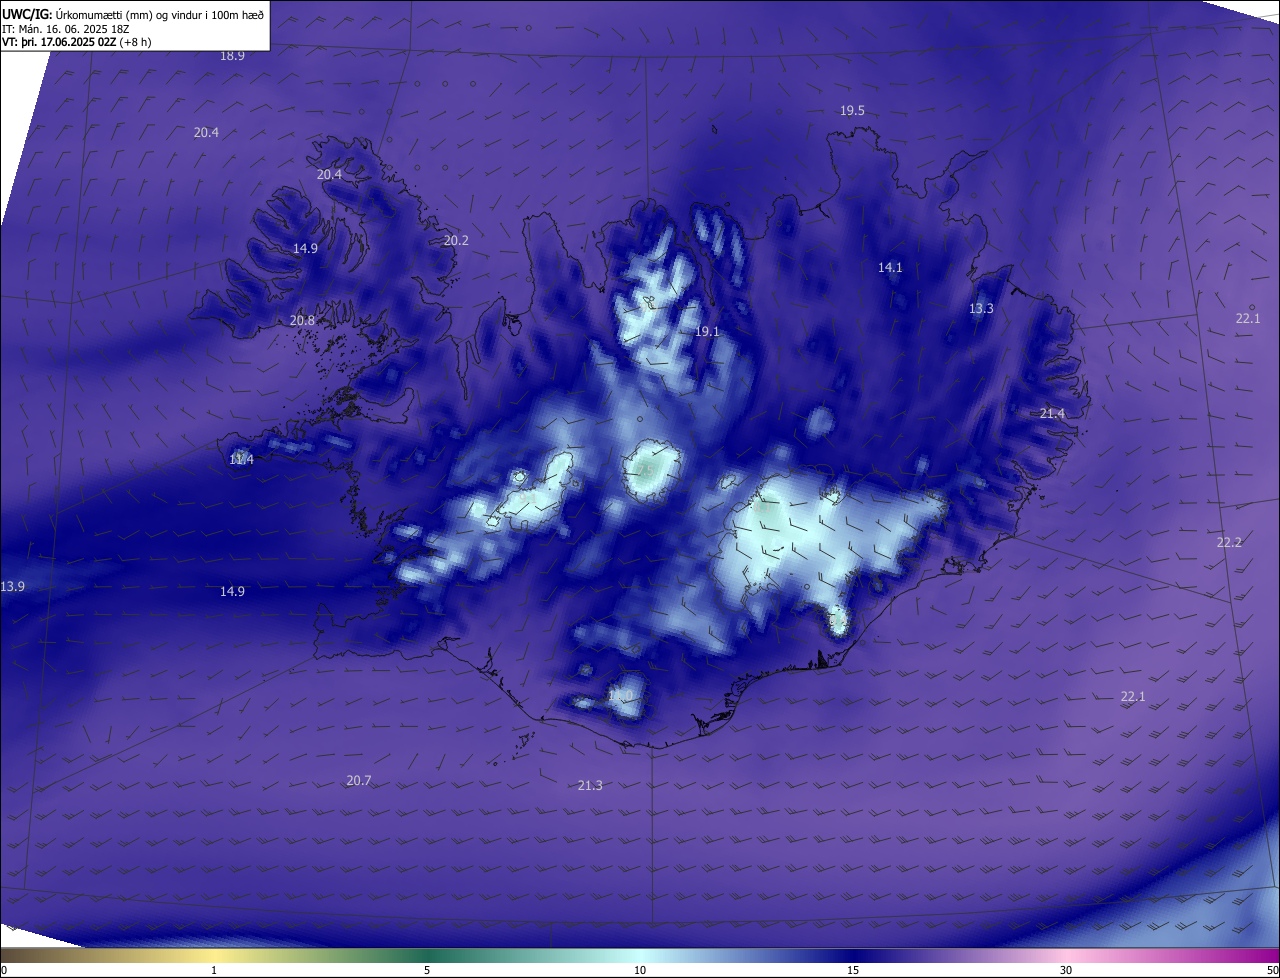The height and width of the screenshot is (978, 1280).
Task: Select the 20.2 value label
Action: pyautogui.click(x=456, y=241)
